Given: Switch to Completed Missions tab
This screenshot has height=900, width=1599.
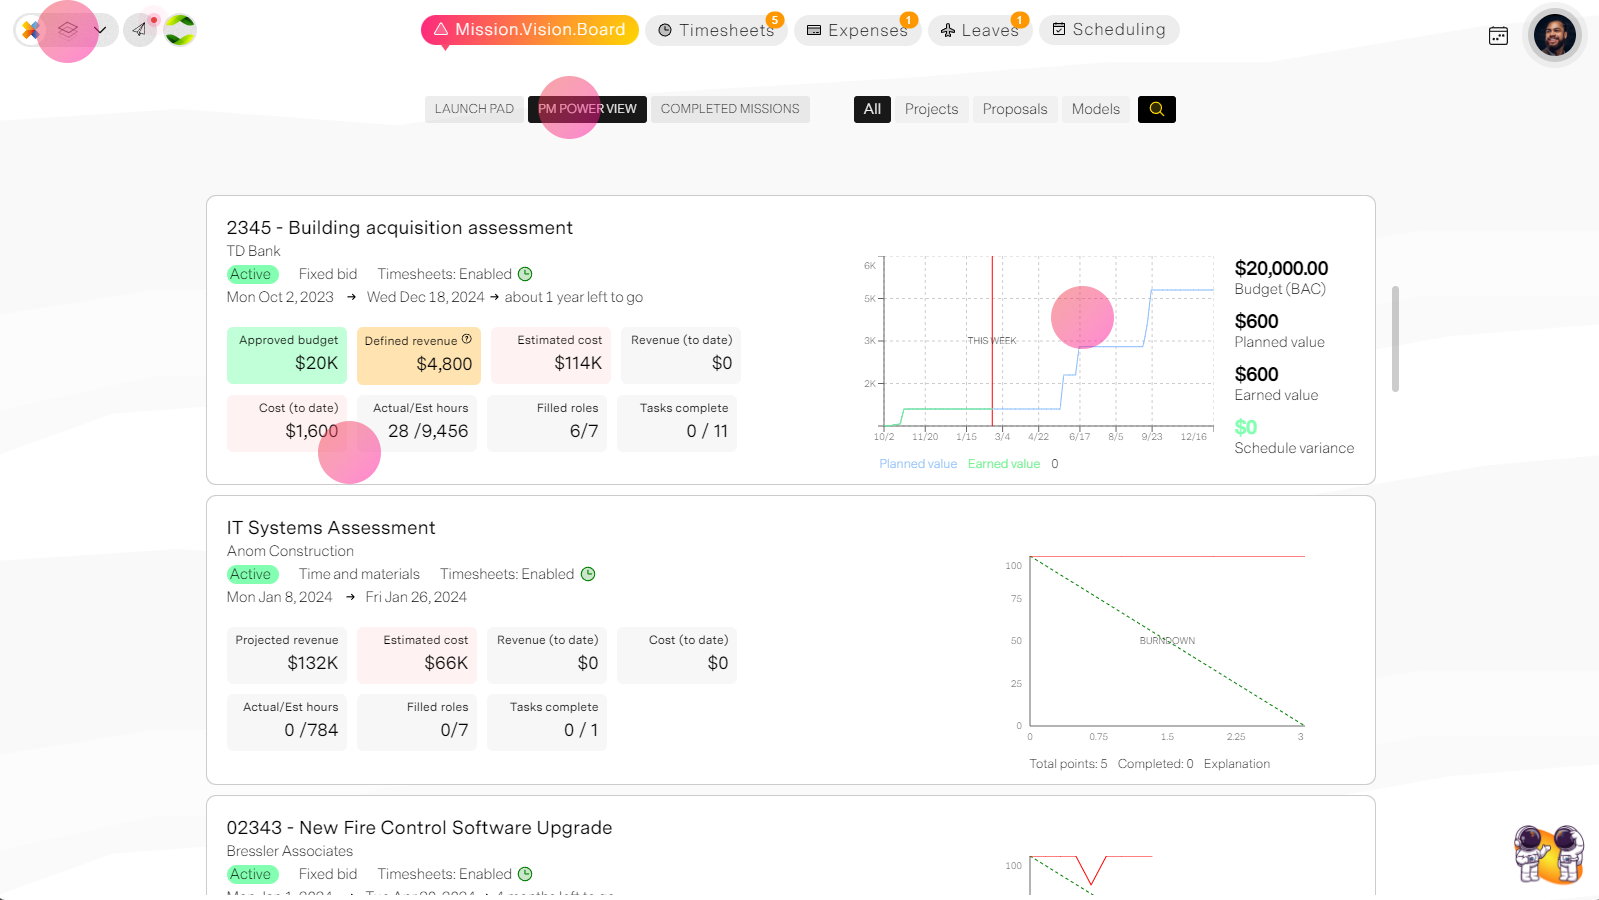Looking at the screenshot, I should pyautogui.click(x=730, y=109).
